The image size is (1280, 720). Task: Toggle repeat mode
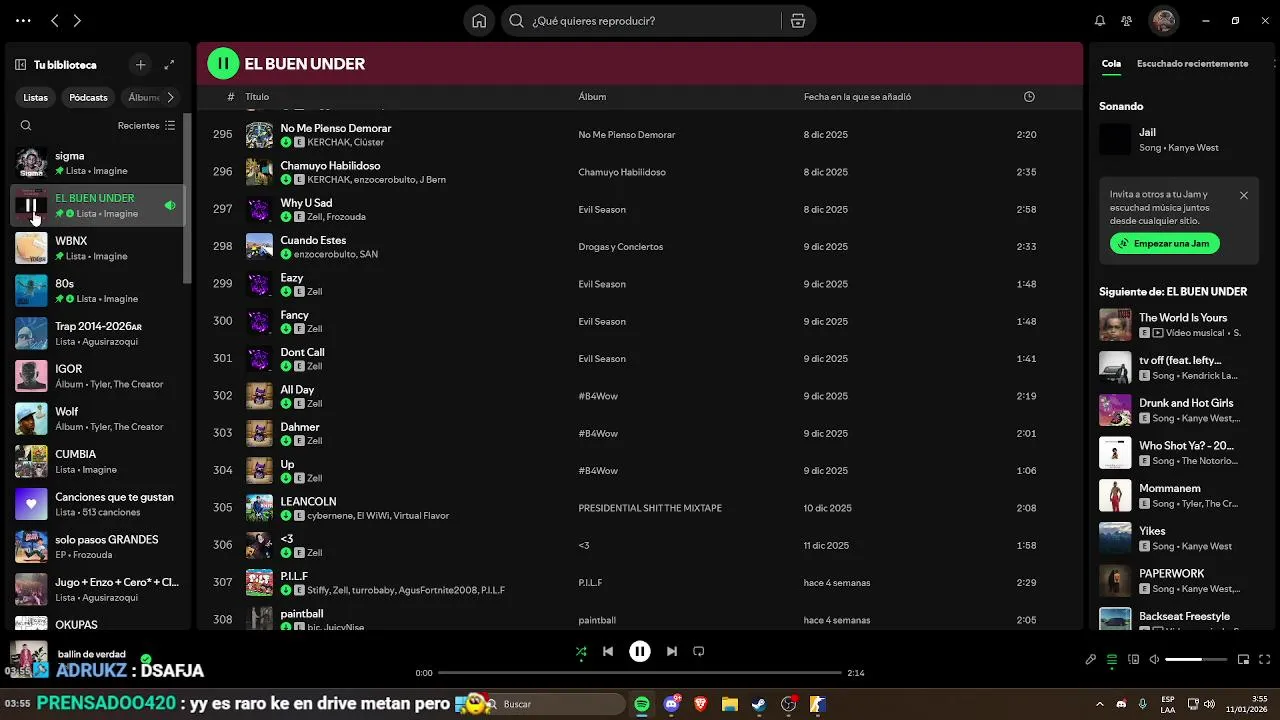tap(699, 652)
